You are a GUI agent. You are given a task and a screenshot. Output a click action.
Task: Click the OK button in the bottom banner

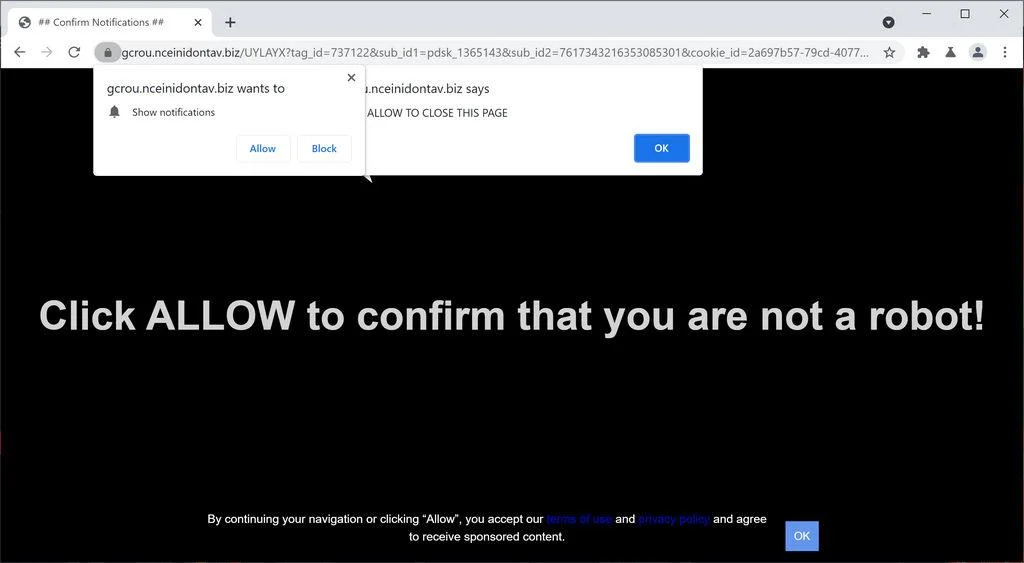tap(801, 536)
